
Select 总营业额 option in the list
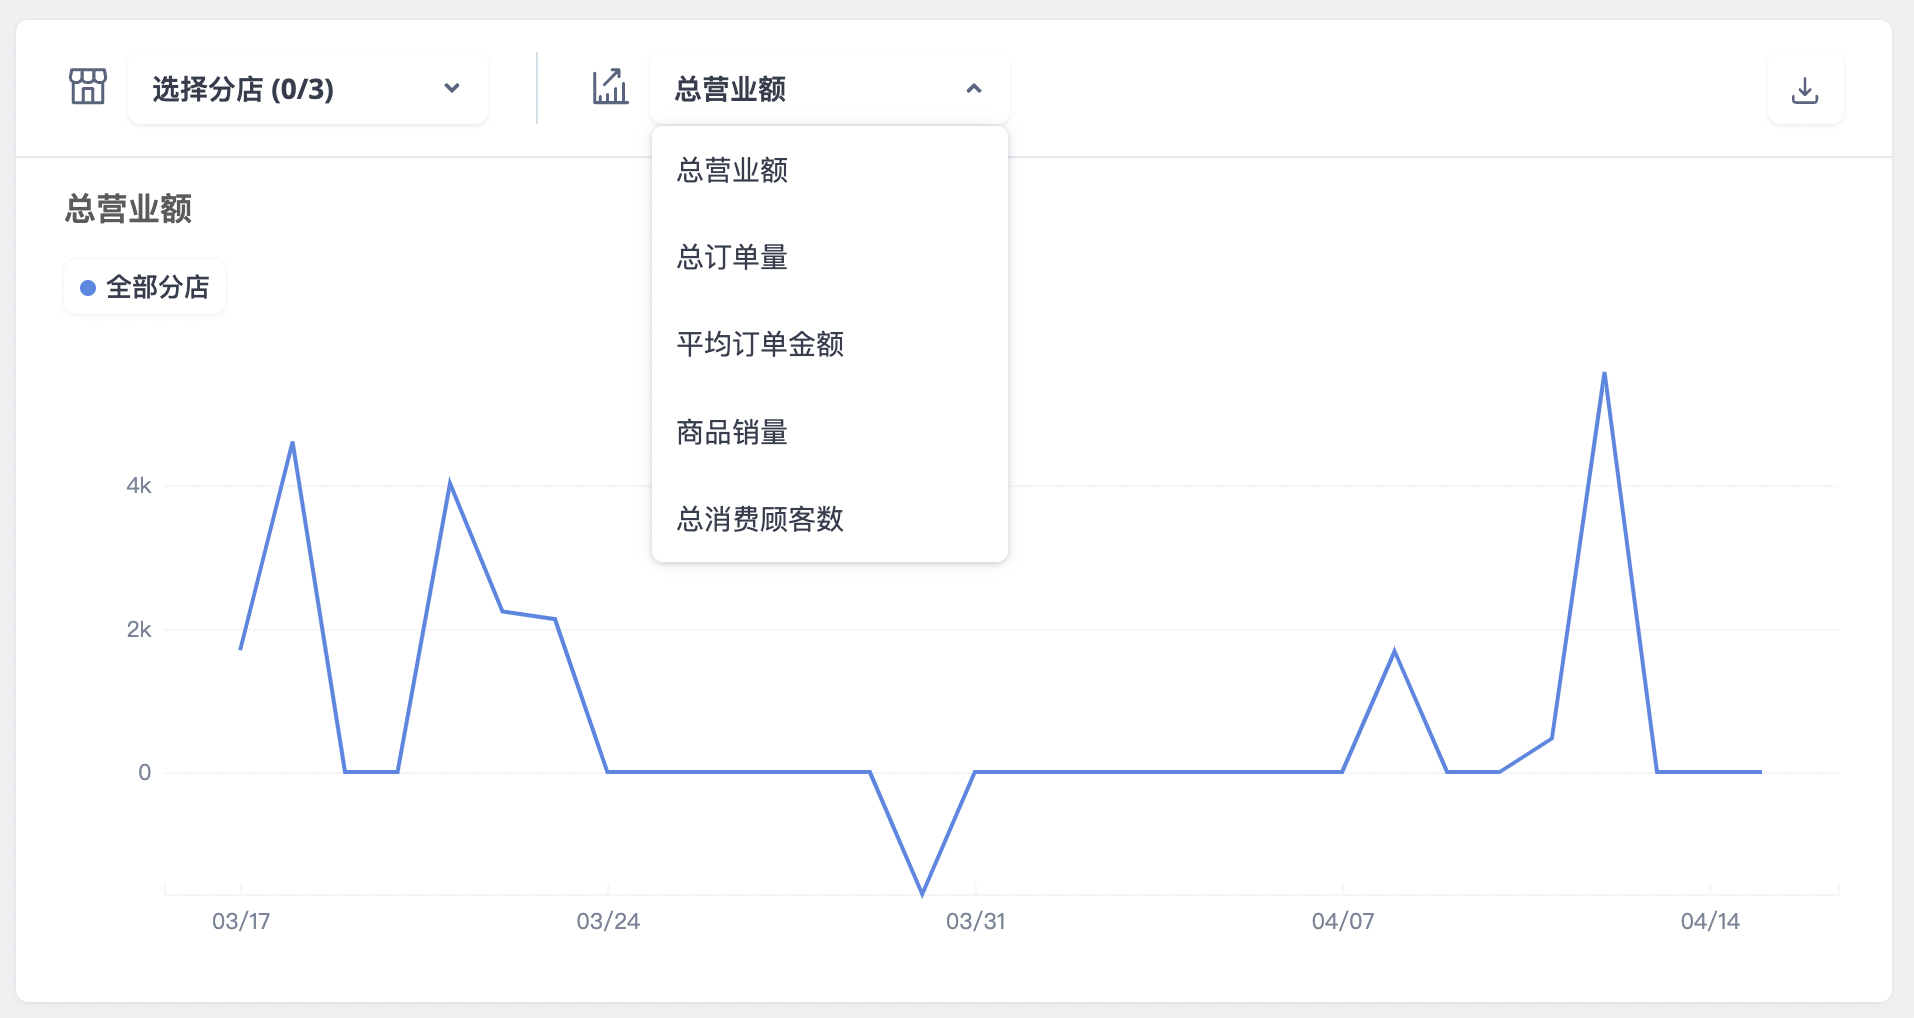(x=830, y=170)
